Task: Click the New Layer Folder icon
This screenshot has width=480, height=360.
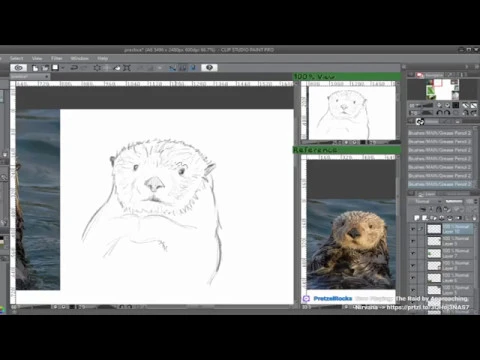Action: [433, 218]
